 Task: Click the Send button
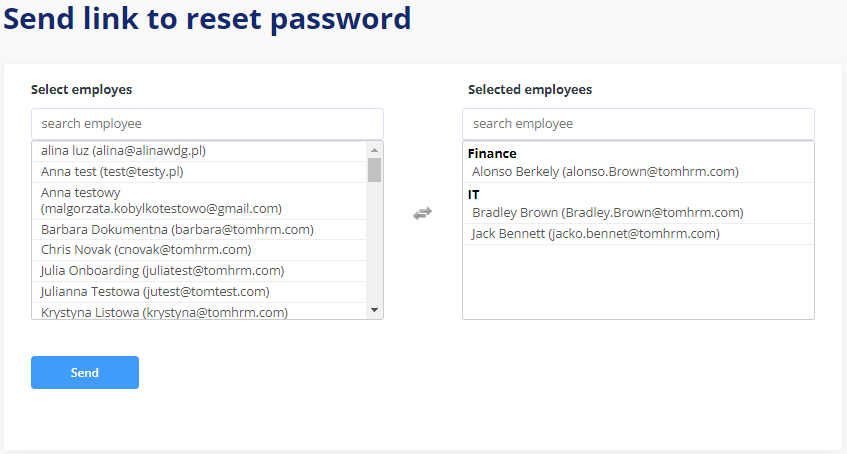pos(85,372)
